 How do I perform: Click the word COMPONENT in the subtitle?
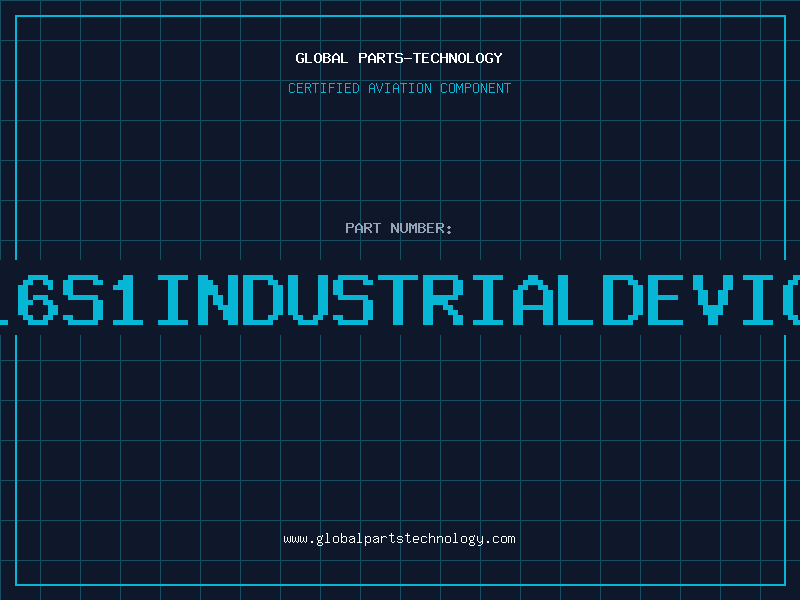click(x=475, y=88)
